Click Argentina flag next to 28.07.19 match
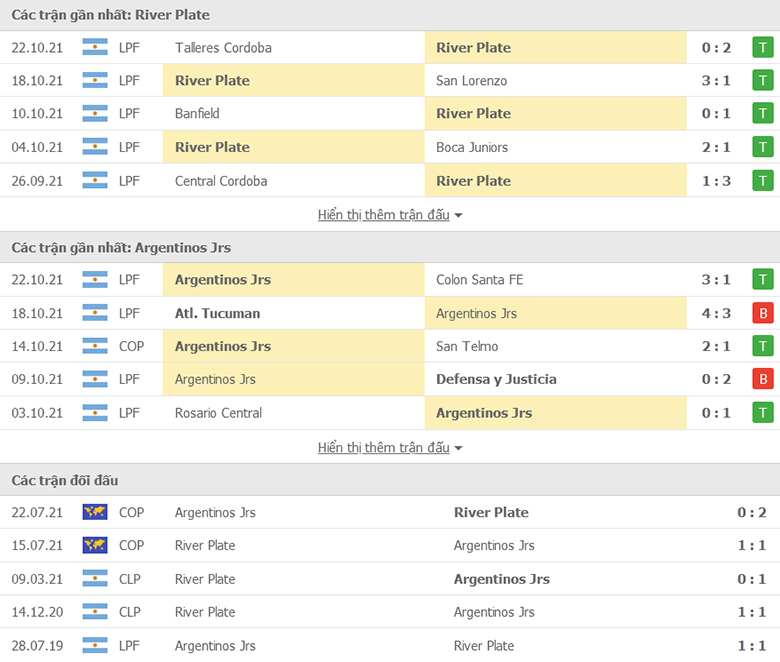Image resolution: width=780 pixels, height=662 pixels. (x=95, y=645)
